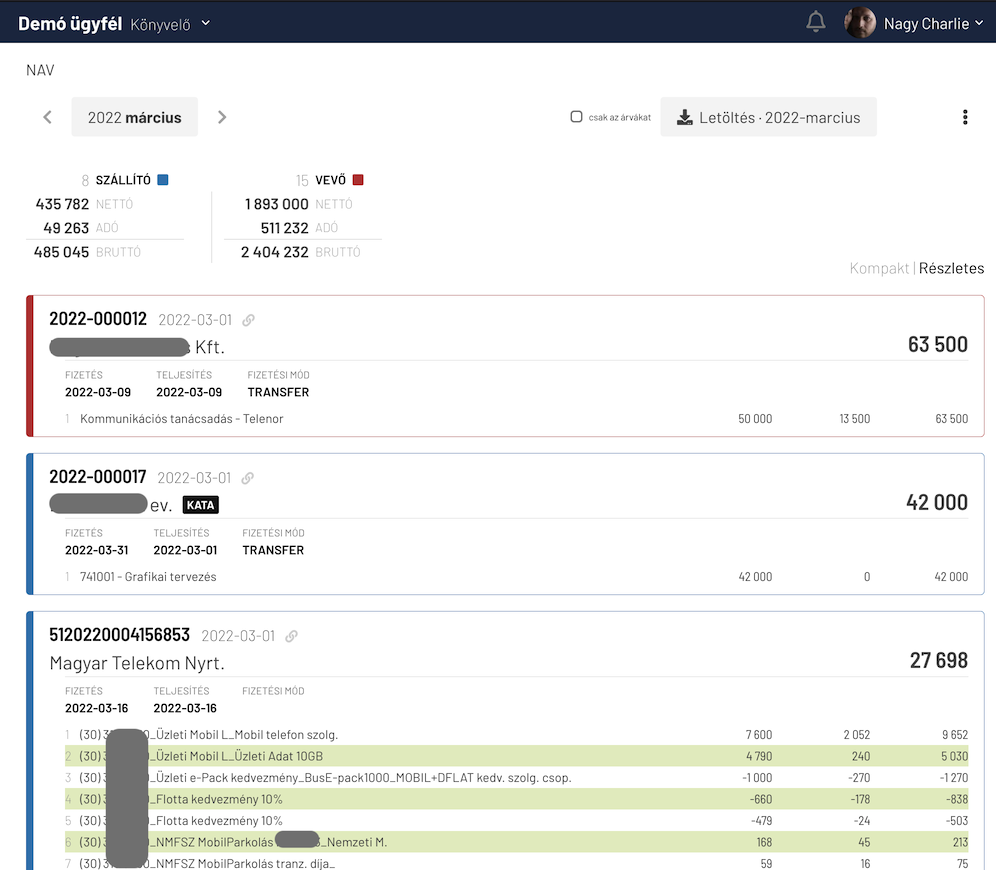Screen dimensions: 996x870
Task: Click link icon beside invoice 5120220004156853
Action: tap(291, 636)
